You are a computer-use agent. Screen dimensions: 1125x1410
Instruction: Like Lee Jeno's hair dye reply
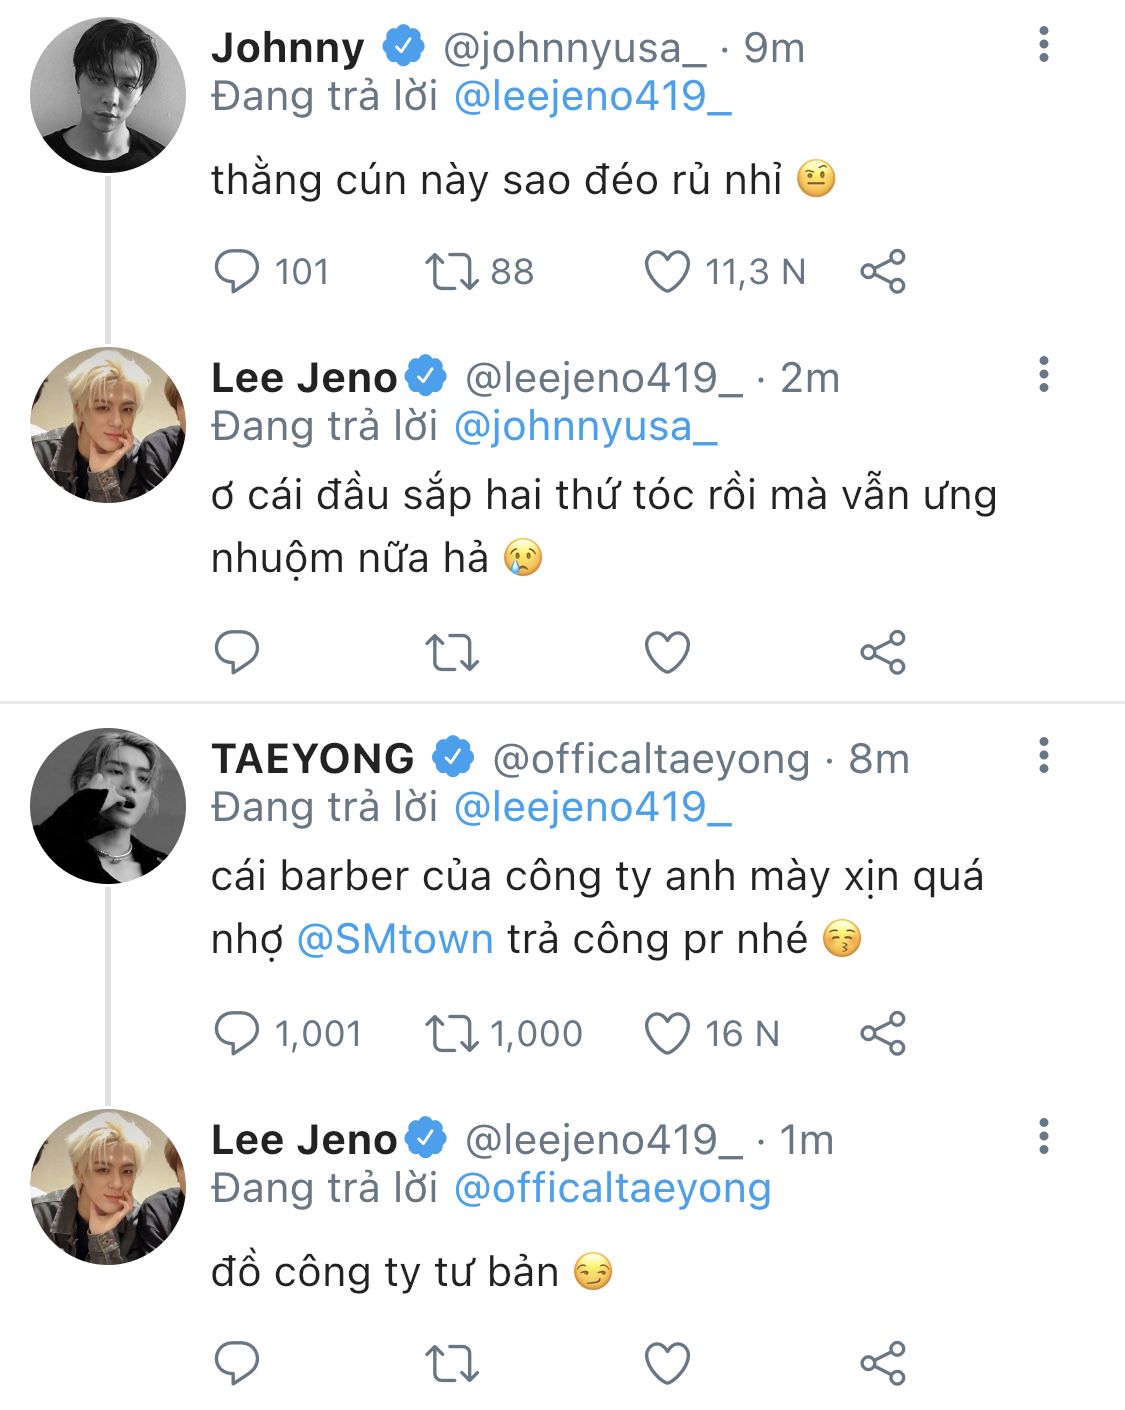pos(667,652)
